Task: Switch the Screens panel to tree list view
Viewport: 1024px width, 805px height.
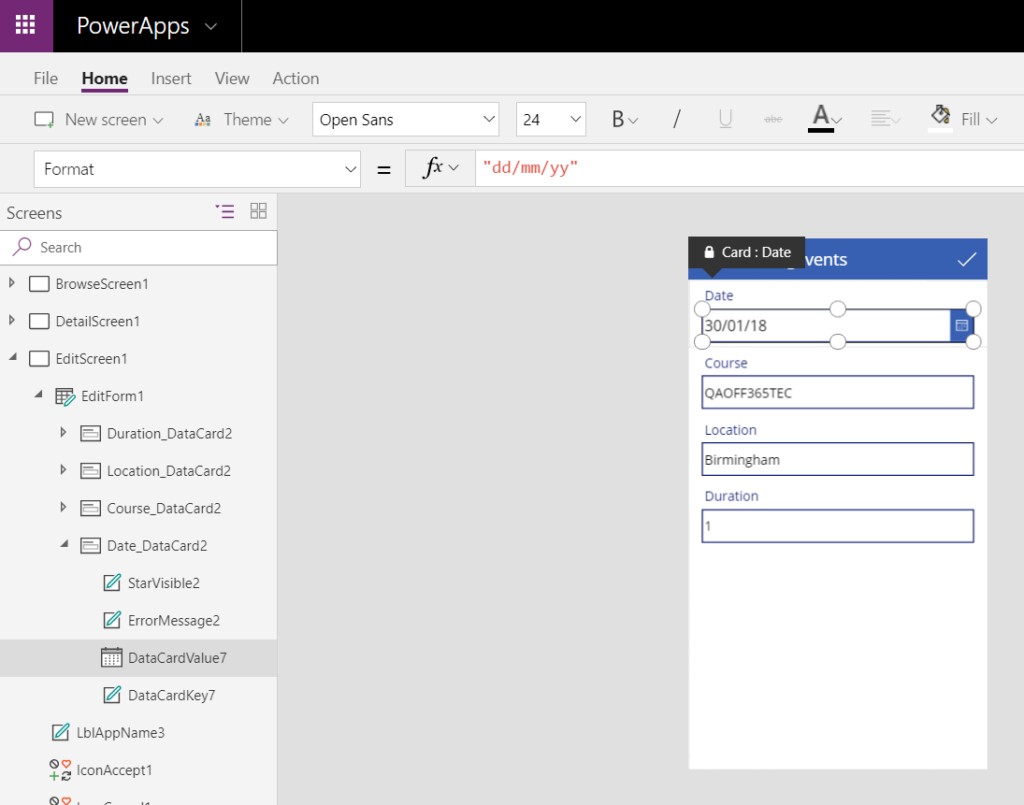Action: (x=225, y=212)
